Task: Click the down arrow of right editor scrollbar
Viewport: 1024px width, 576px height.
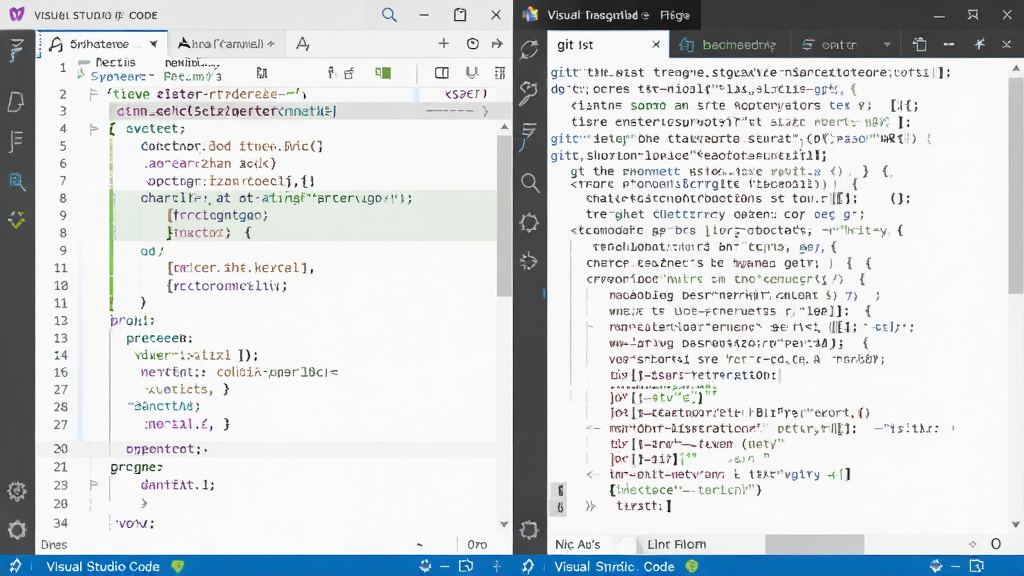Action: coord(1016,524)
